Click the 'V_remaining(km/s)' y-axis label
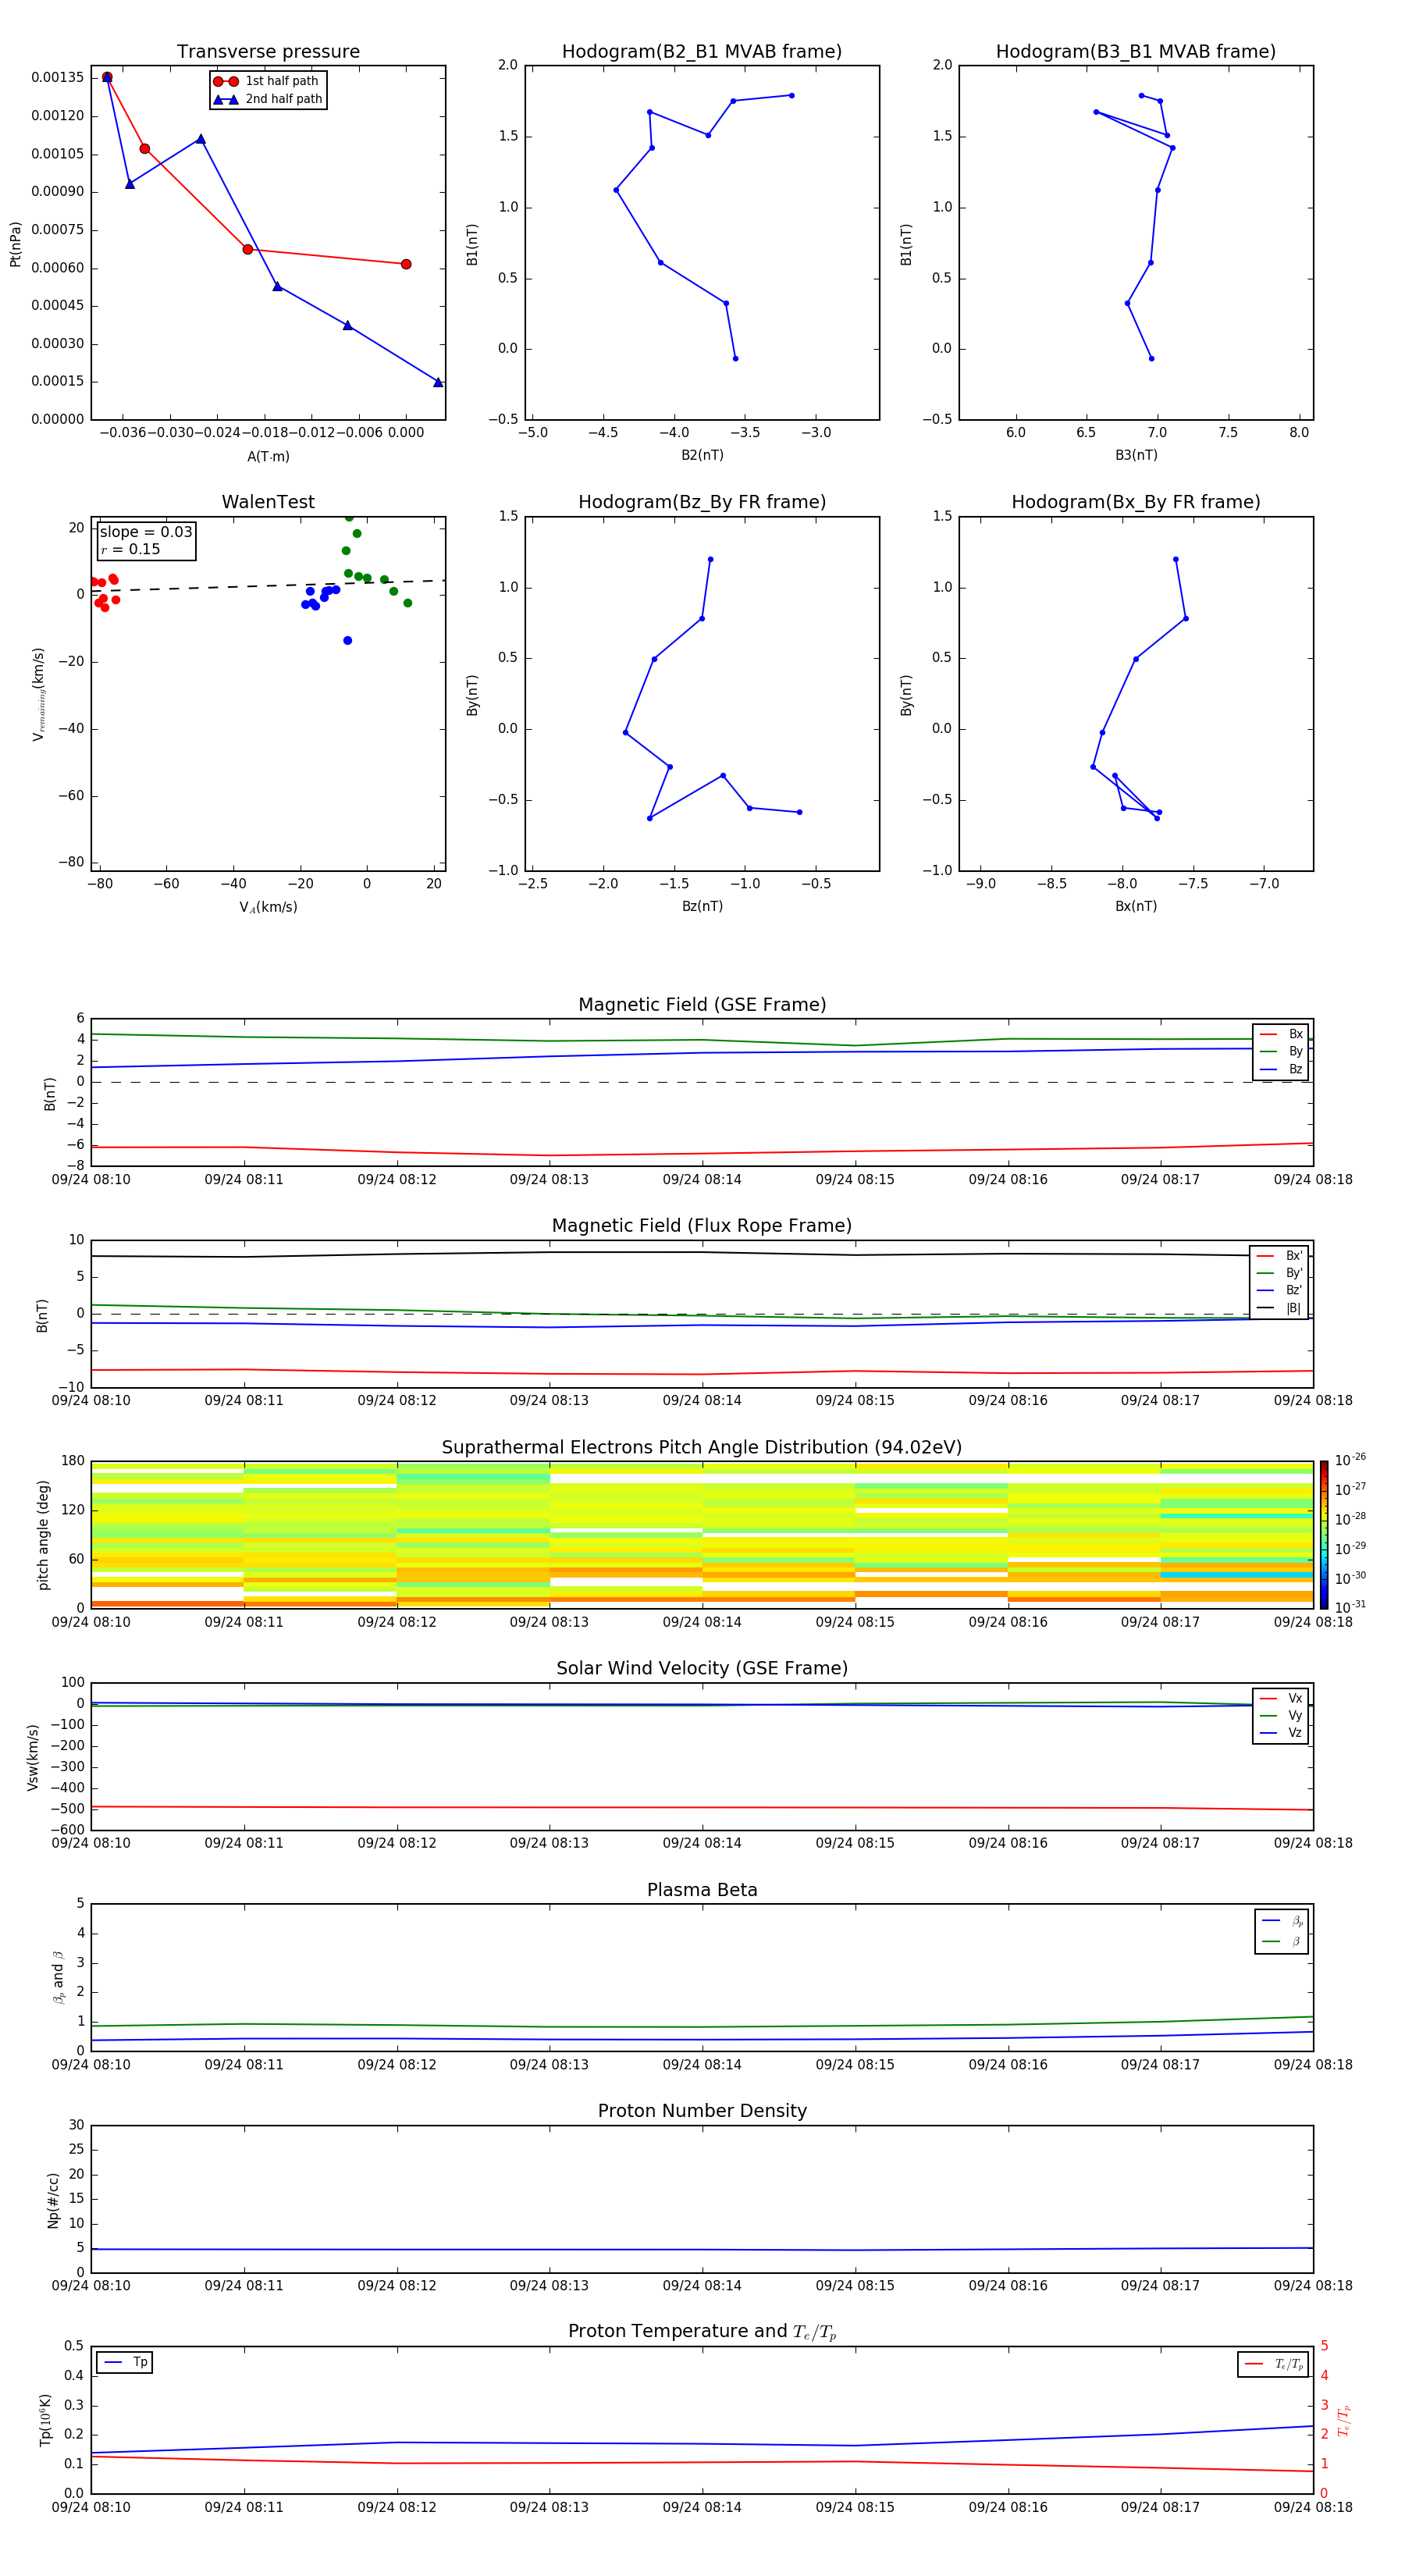1405x2576 pixels. click(38, 694)
